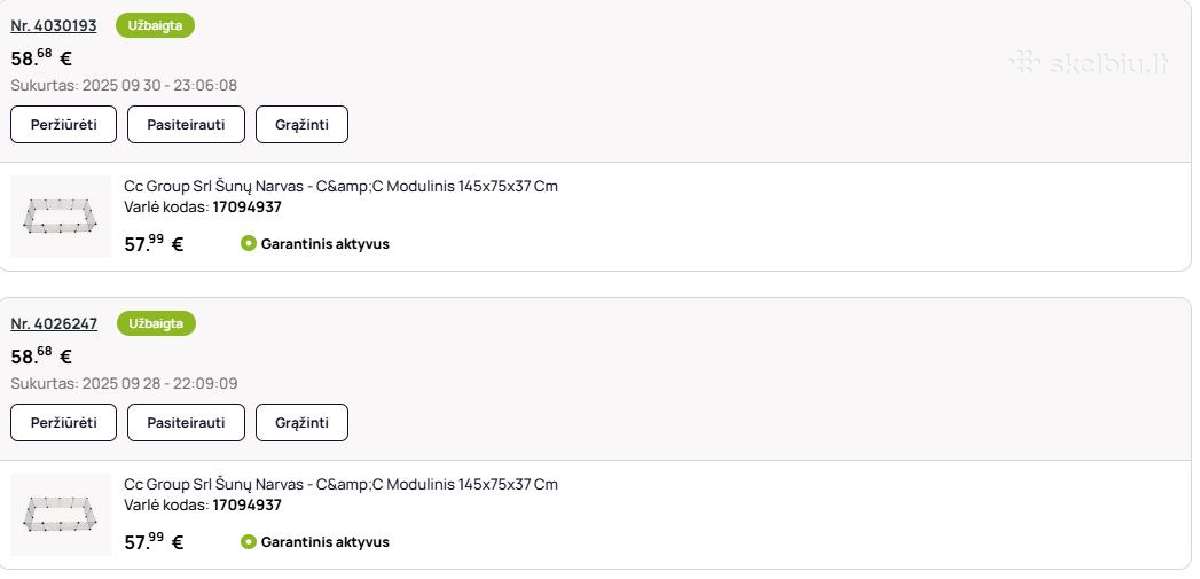Select Varlė kodas 17094937 in first order
The height and width of the screenshot is (579, 1200).
[x=203, y=207]
